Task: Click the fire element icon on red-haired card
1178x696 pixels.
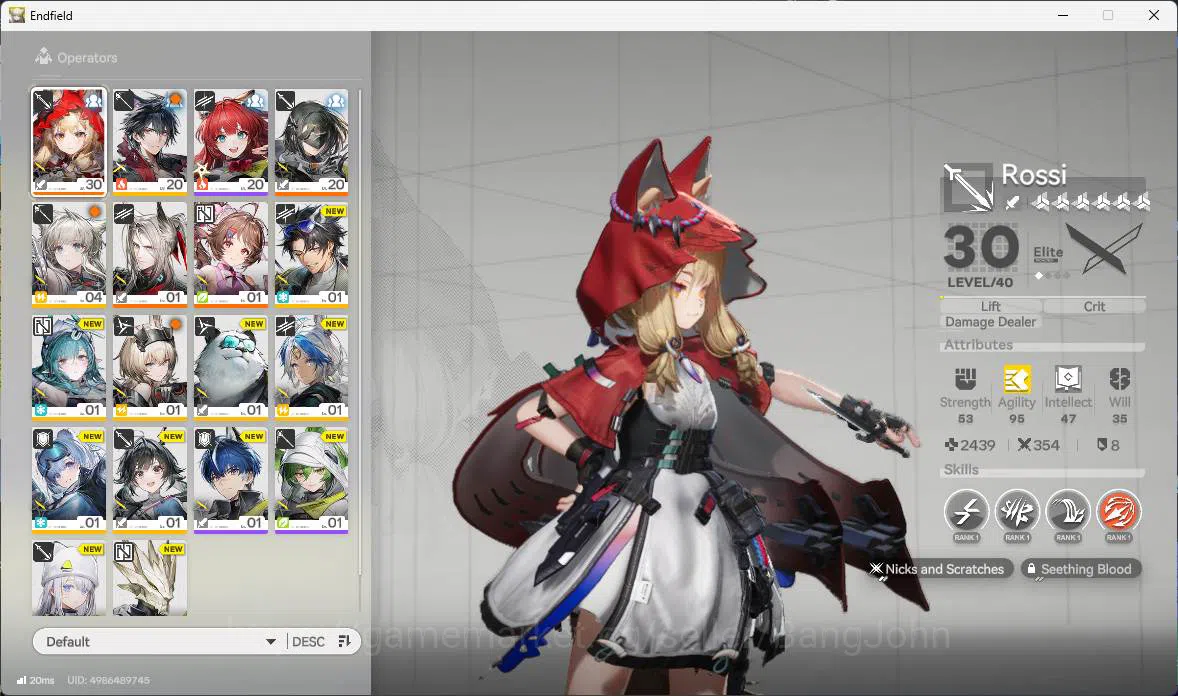Action: pos(201,184)
